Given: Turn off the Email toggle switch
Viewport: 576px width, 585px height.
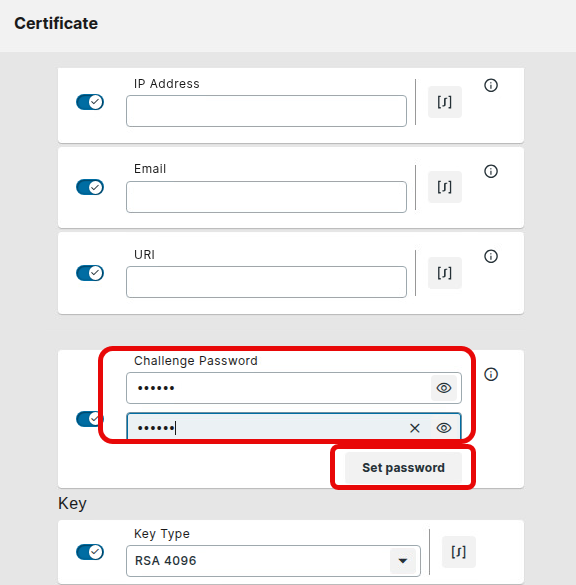Looking at the screenshot, I should pos(90,187).
